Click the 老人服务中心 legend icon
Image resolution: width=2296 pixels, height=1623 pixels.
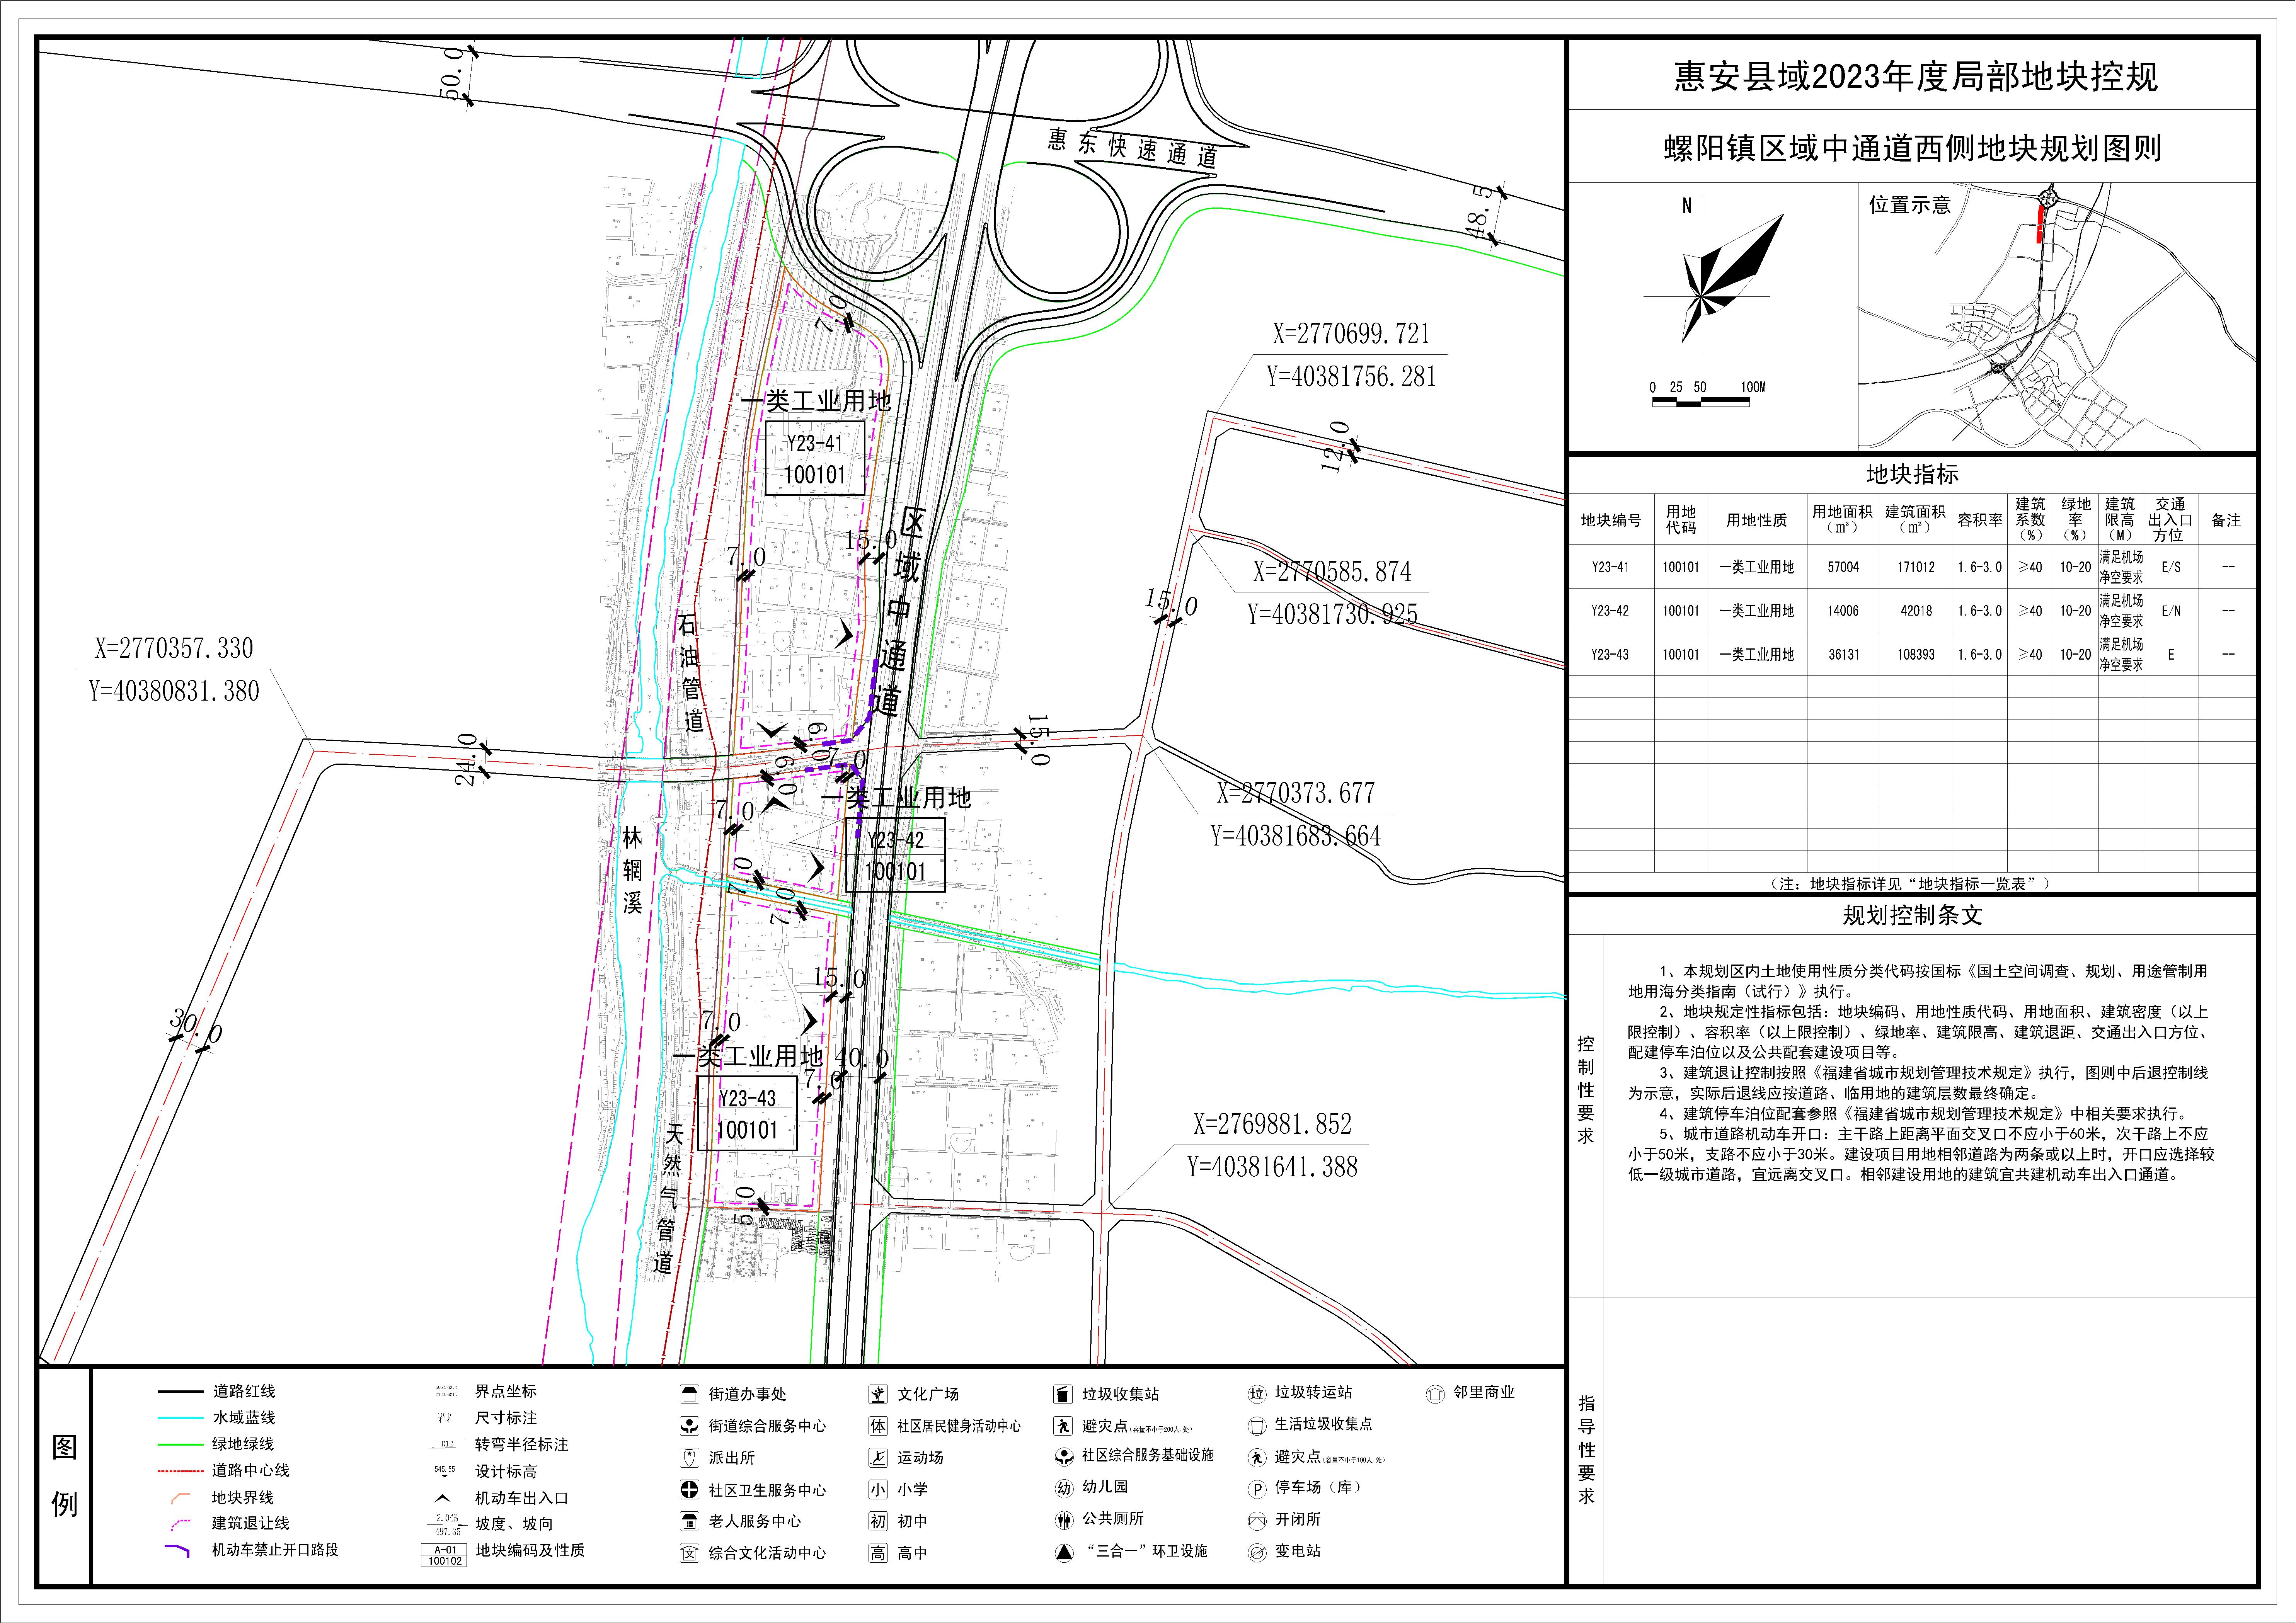[x=689, y=1521]
